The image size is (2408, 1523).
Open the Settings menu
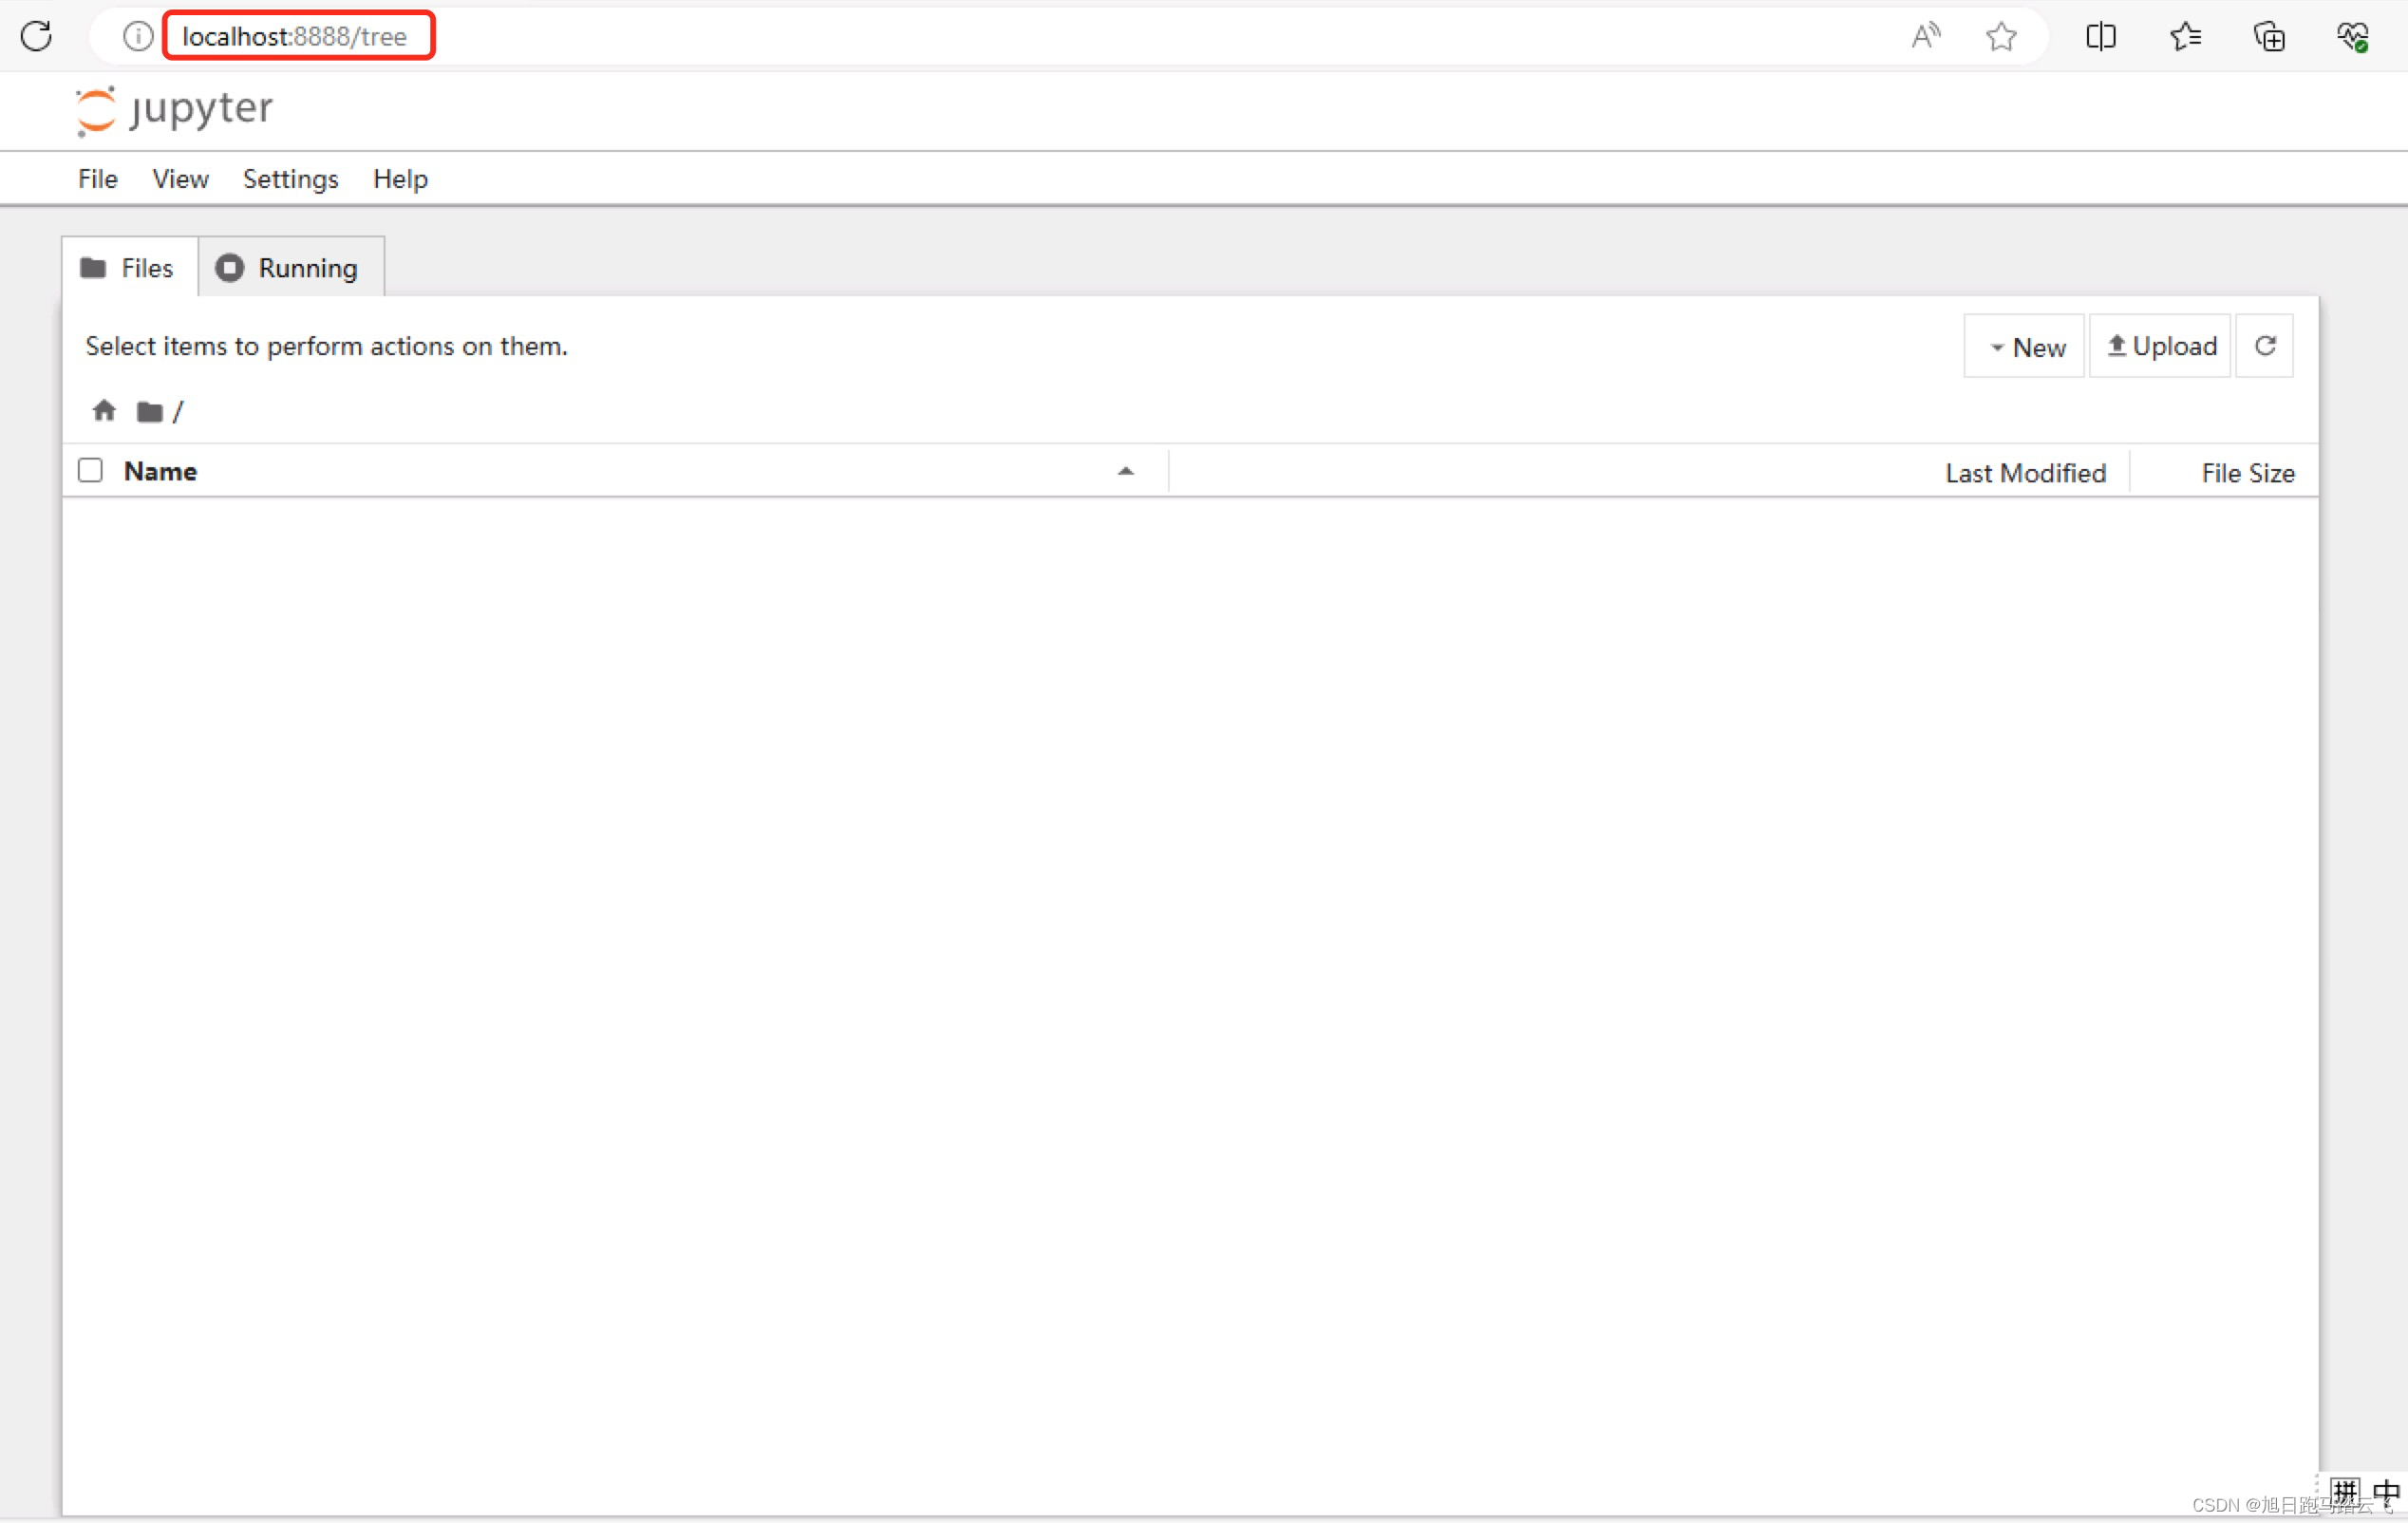[x=290, y=179]
